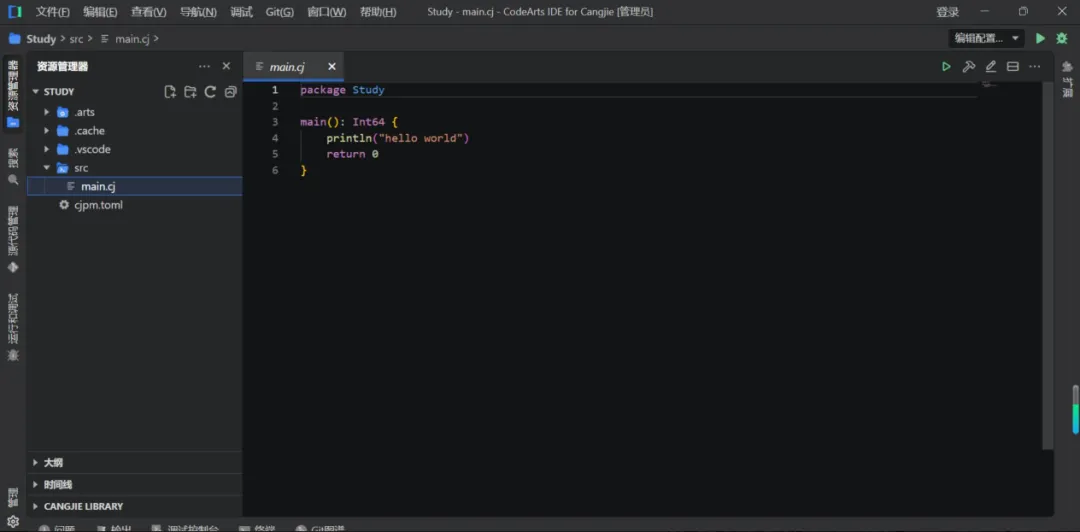This screenshot has height=532, width=1080.
Task: Click the main(): Int64 code line
Action: (x=349, y=122)
